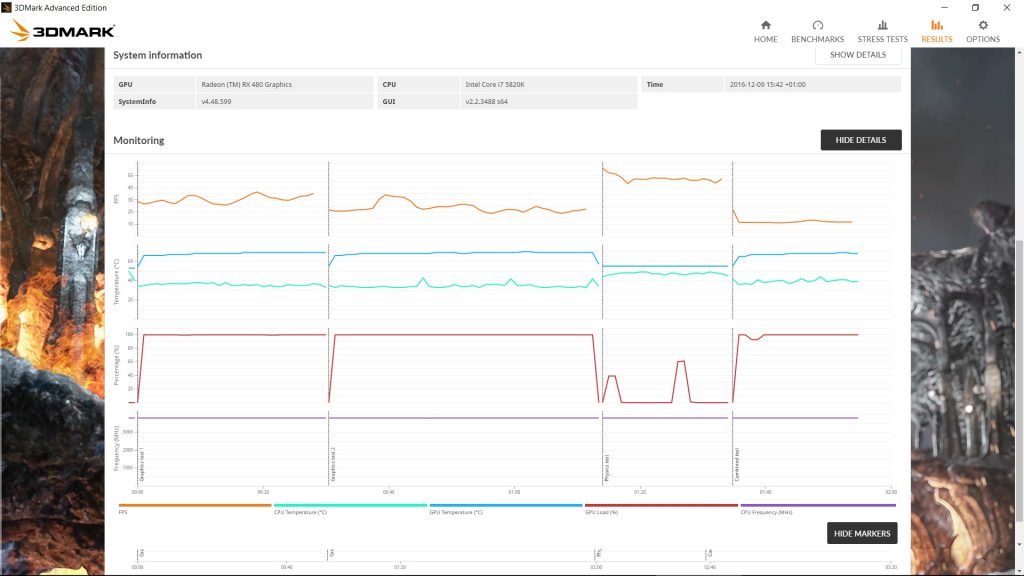This screenshot has height=576, width=1024.
Task: Click the GPU Temperature legend label
Action: pos(456,513)
